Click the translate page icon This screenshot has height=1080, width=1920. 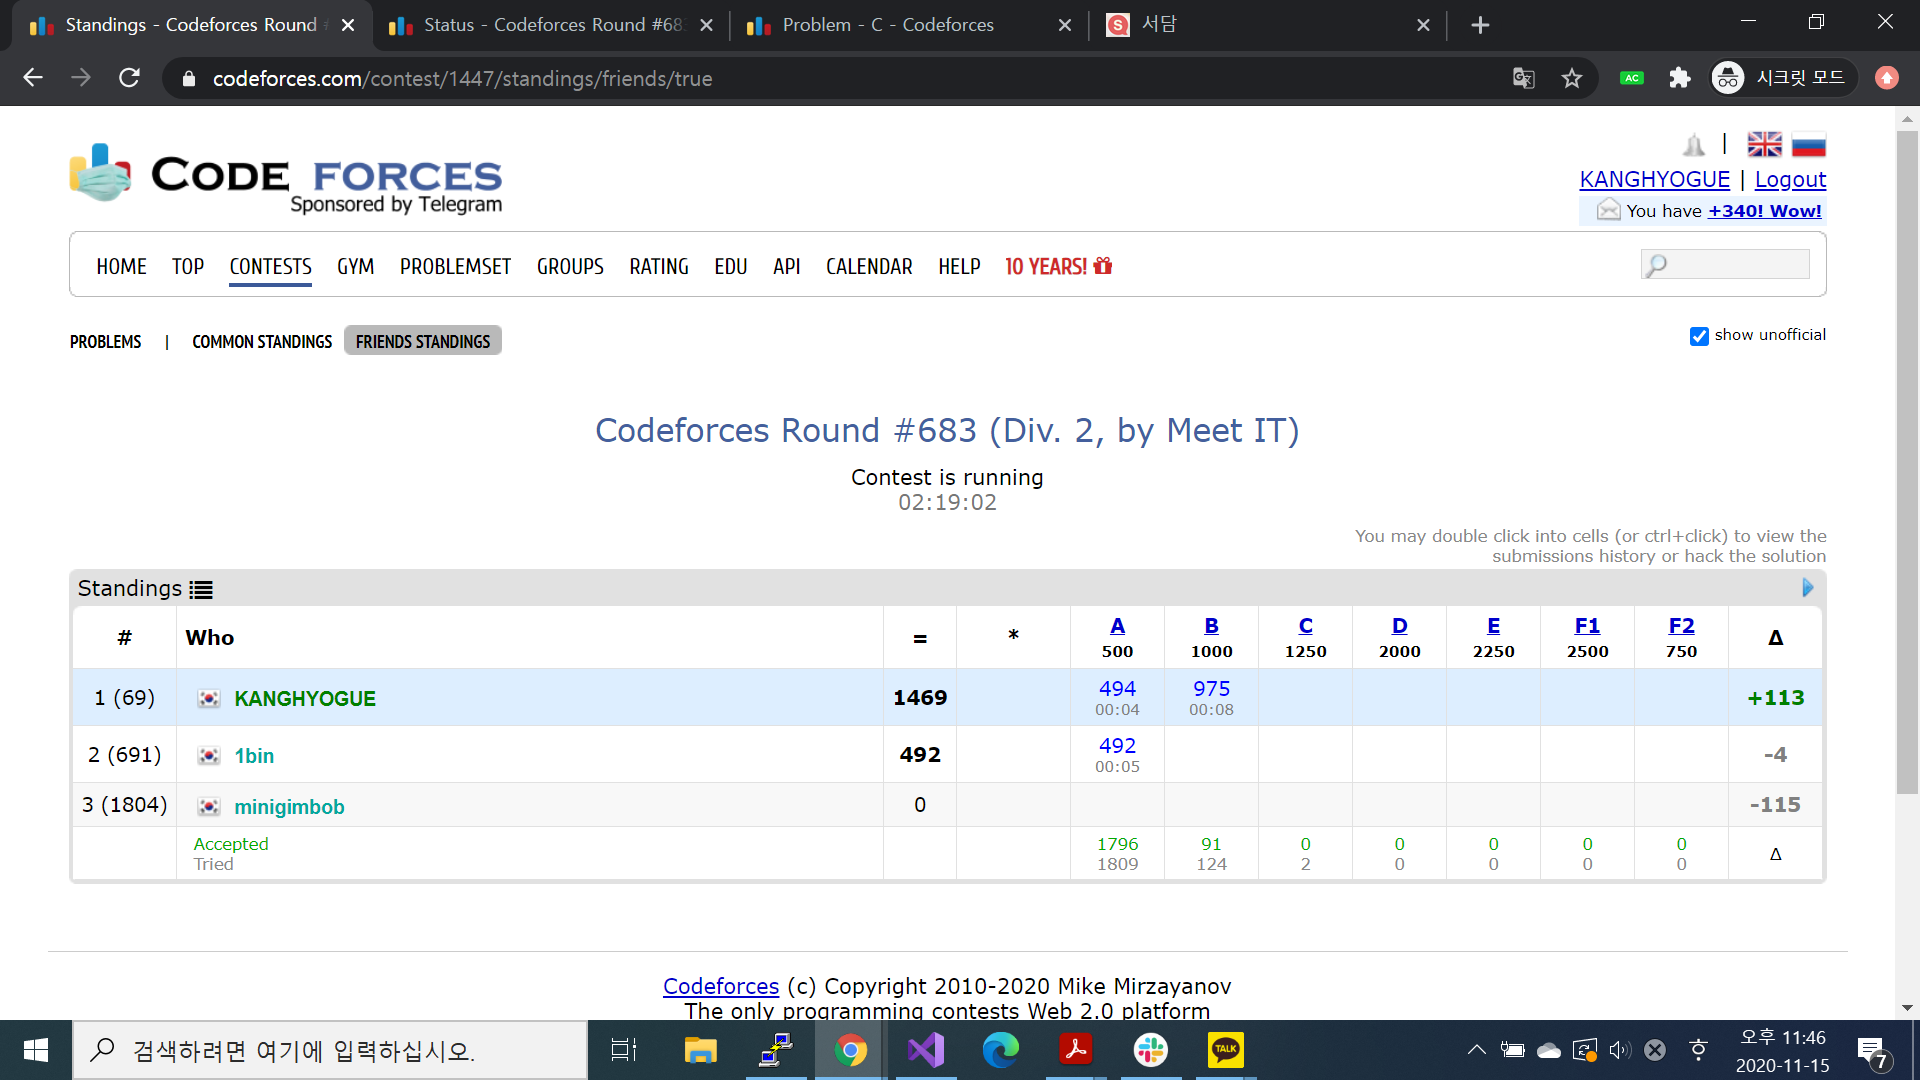click(x=1523, y=78)
